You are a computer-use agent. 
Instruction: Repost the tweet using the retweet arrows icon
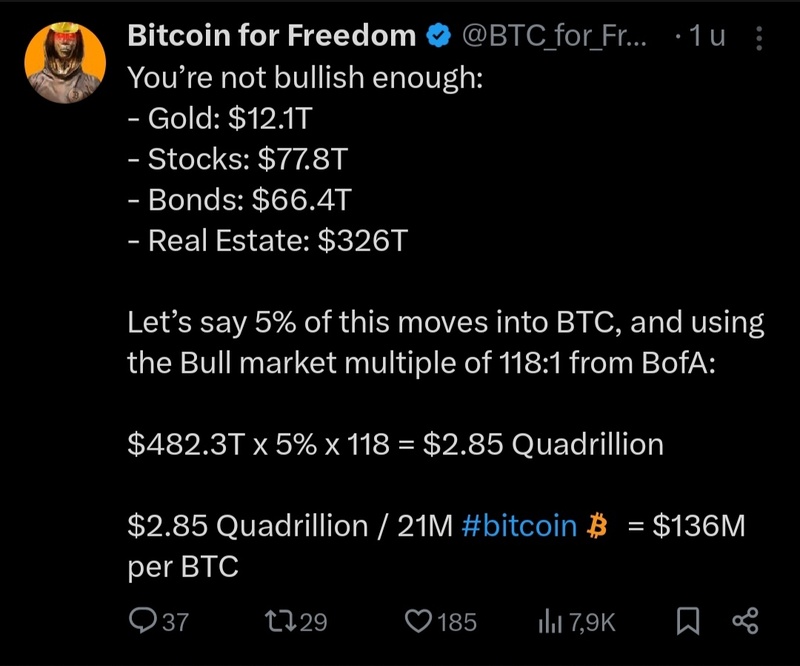(279, 622)
